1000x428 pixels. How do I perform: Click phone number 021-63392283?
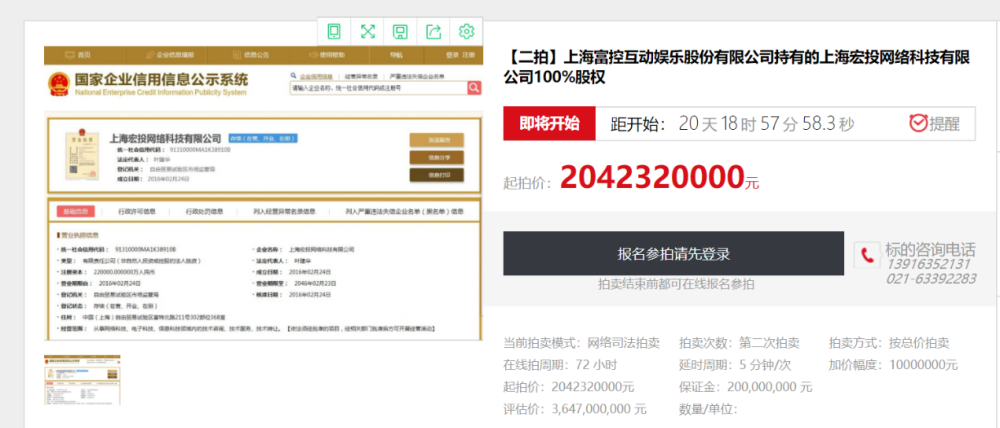click(x=930, y=279)
